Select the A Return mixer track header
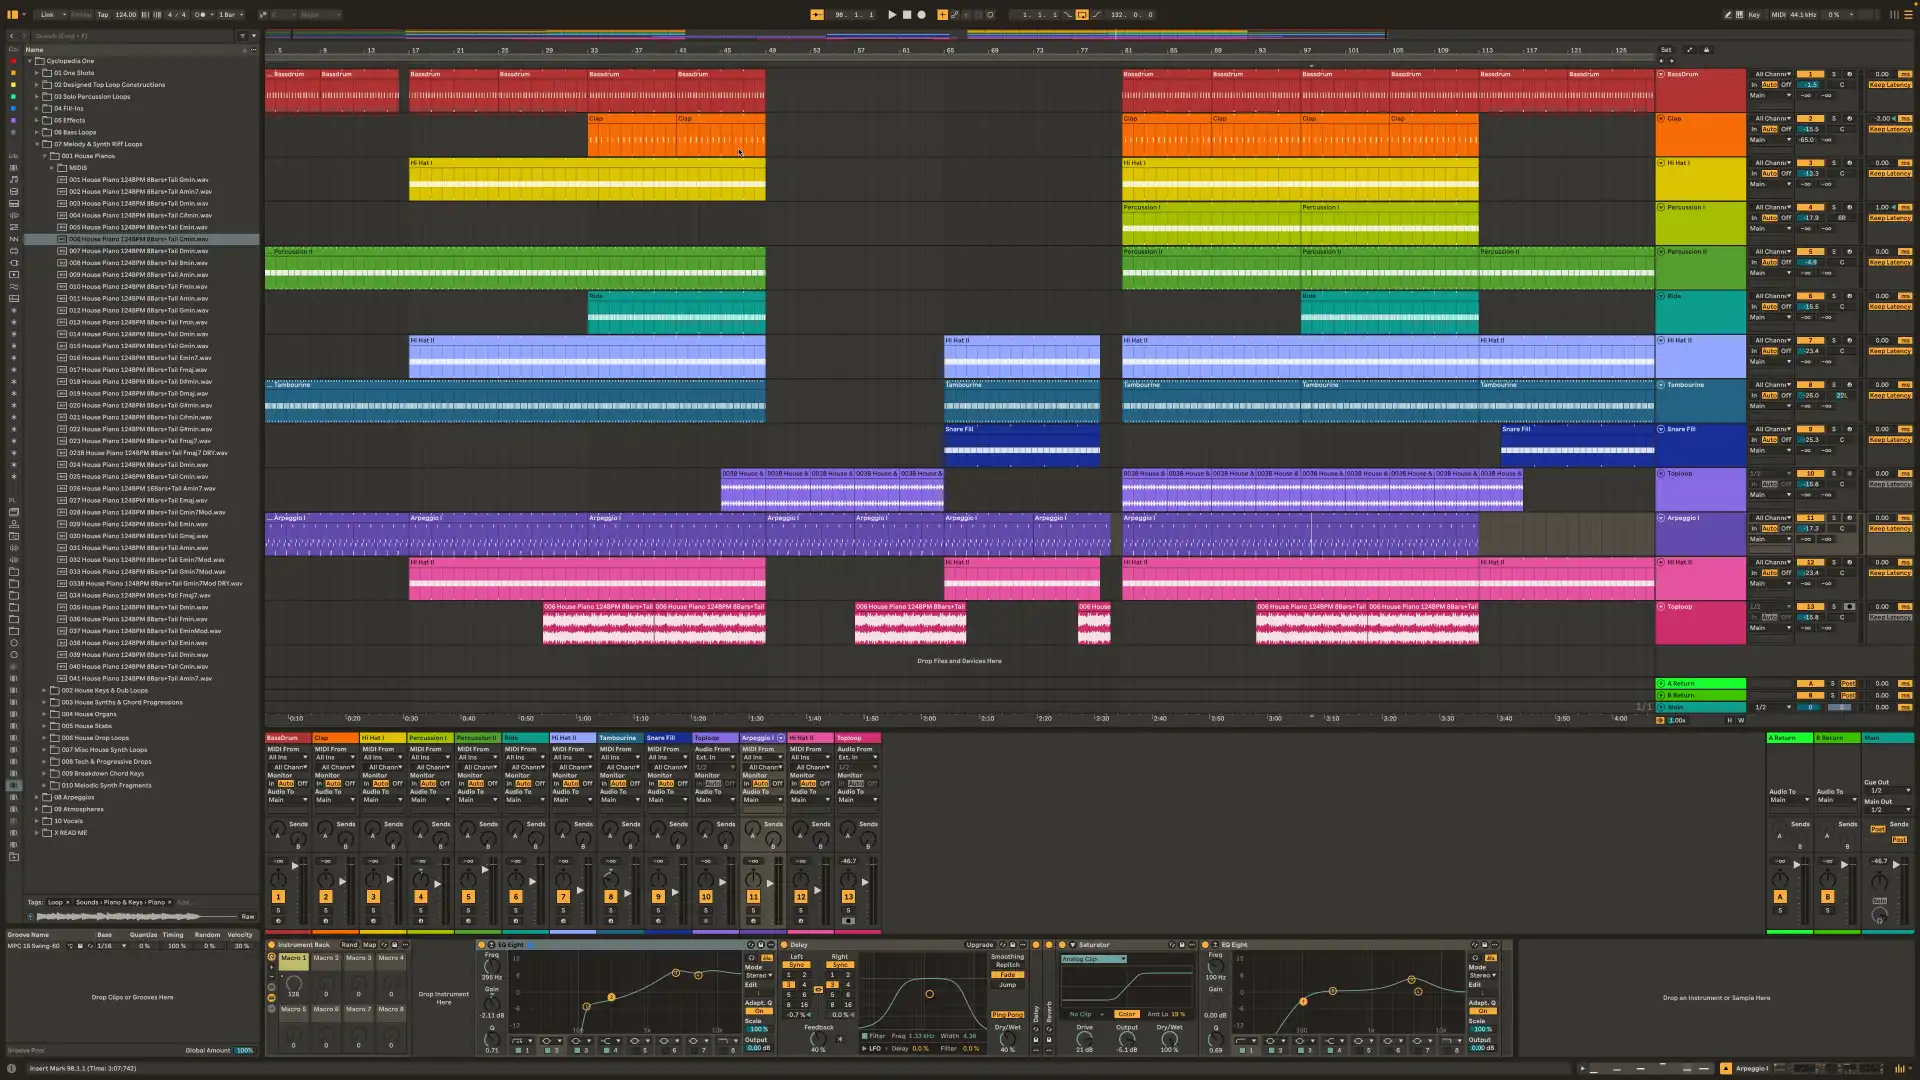The width and height of the screenshot is (1920, 1080). (x=1789, y=738)
